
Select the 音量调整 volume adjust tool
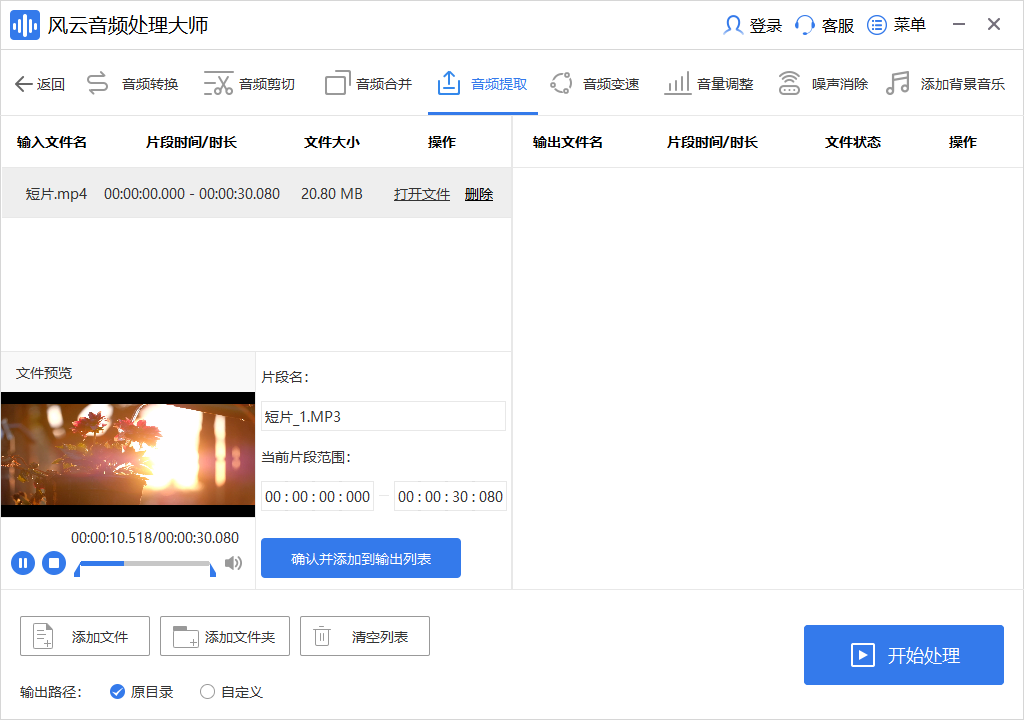point(712,83)
